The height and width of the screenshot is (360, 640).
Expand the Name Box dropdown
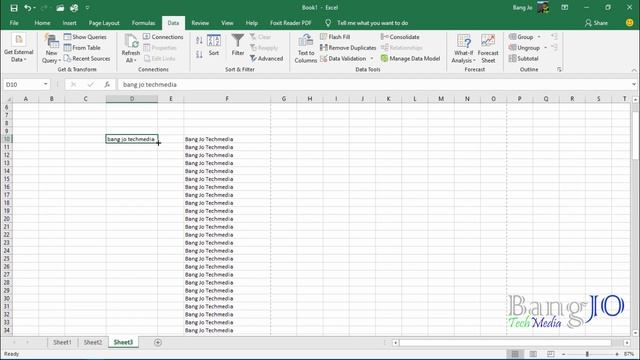tap(45, 84)
